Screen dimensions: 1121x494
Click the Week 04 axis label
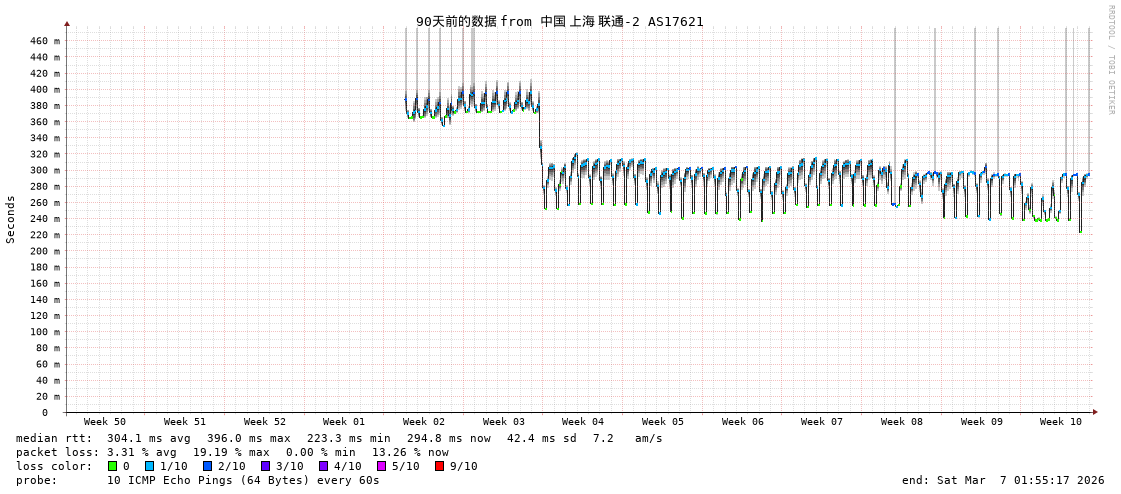click(x=583, y=422)
